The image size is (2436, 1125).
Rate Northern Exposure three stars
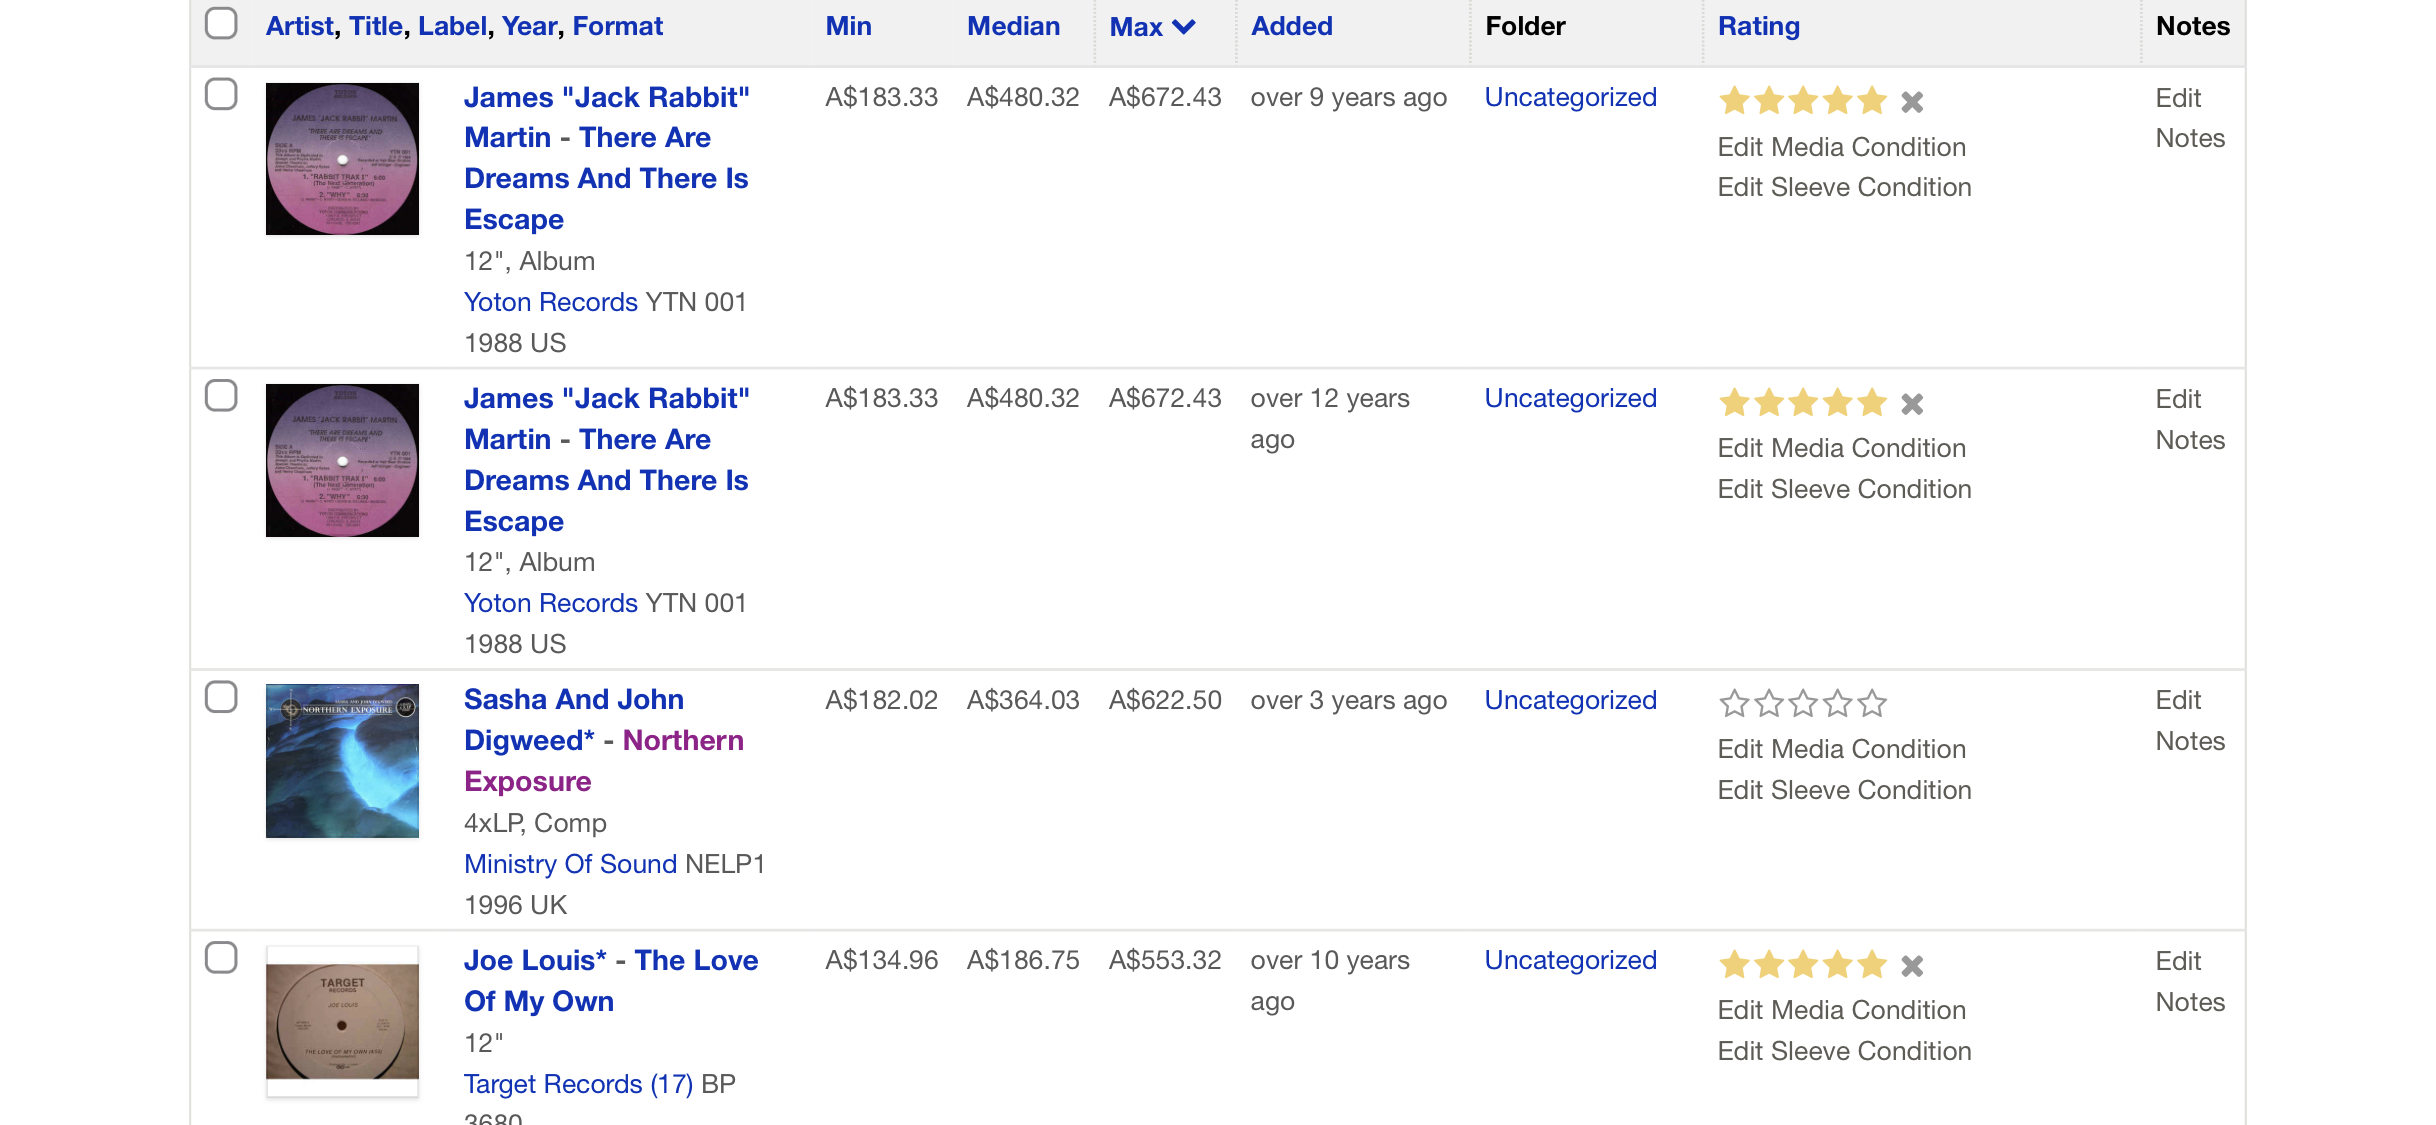pos(1803,704)
